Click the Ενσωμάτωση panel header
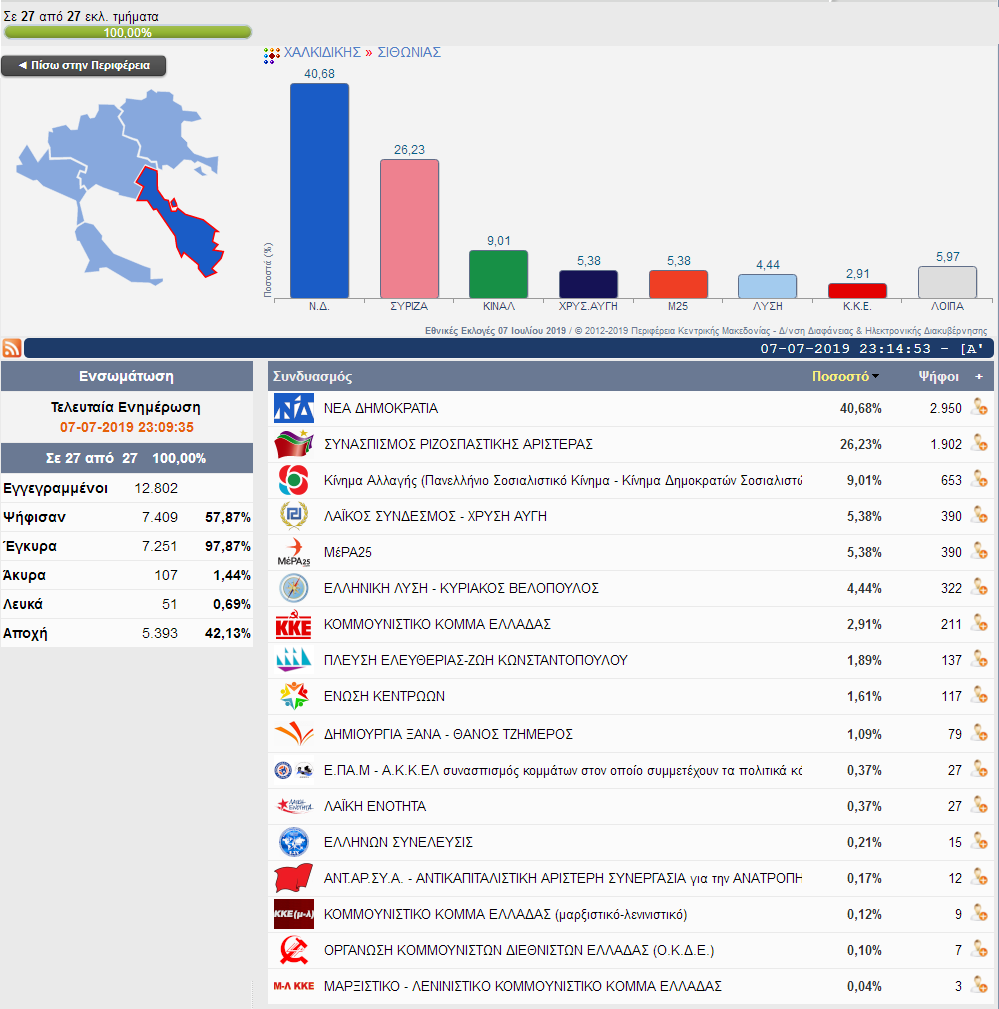 coord(127,376)
